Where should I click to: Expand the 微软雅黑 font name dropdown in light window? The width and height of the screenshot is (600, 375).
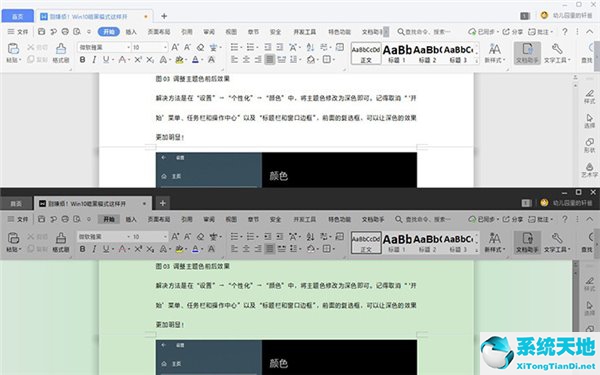click(x=128, y=47)
